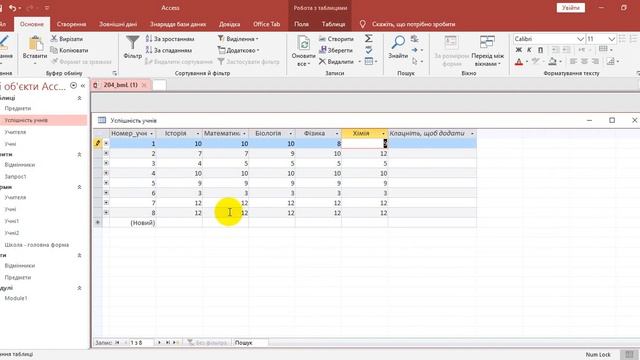Center text alignment in the ribbon
The width and height of the screenshot is (640, 360).
(584, 61)
